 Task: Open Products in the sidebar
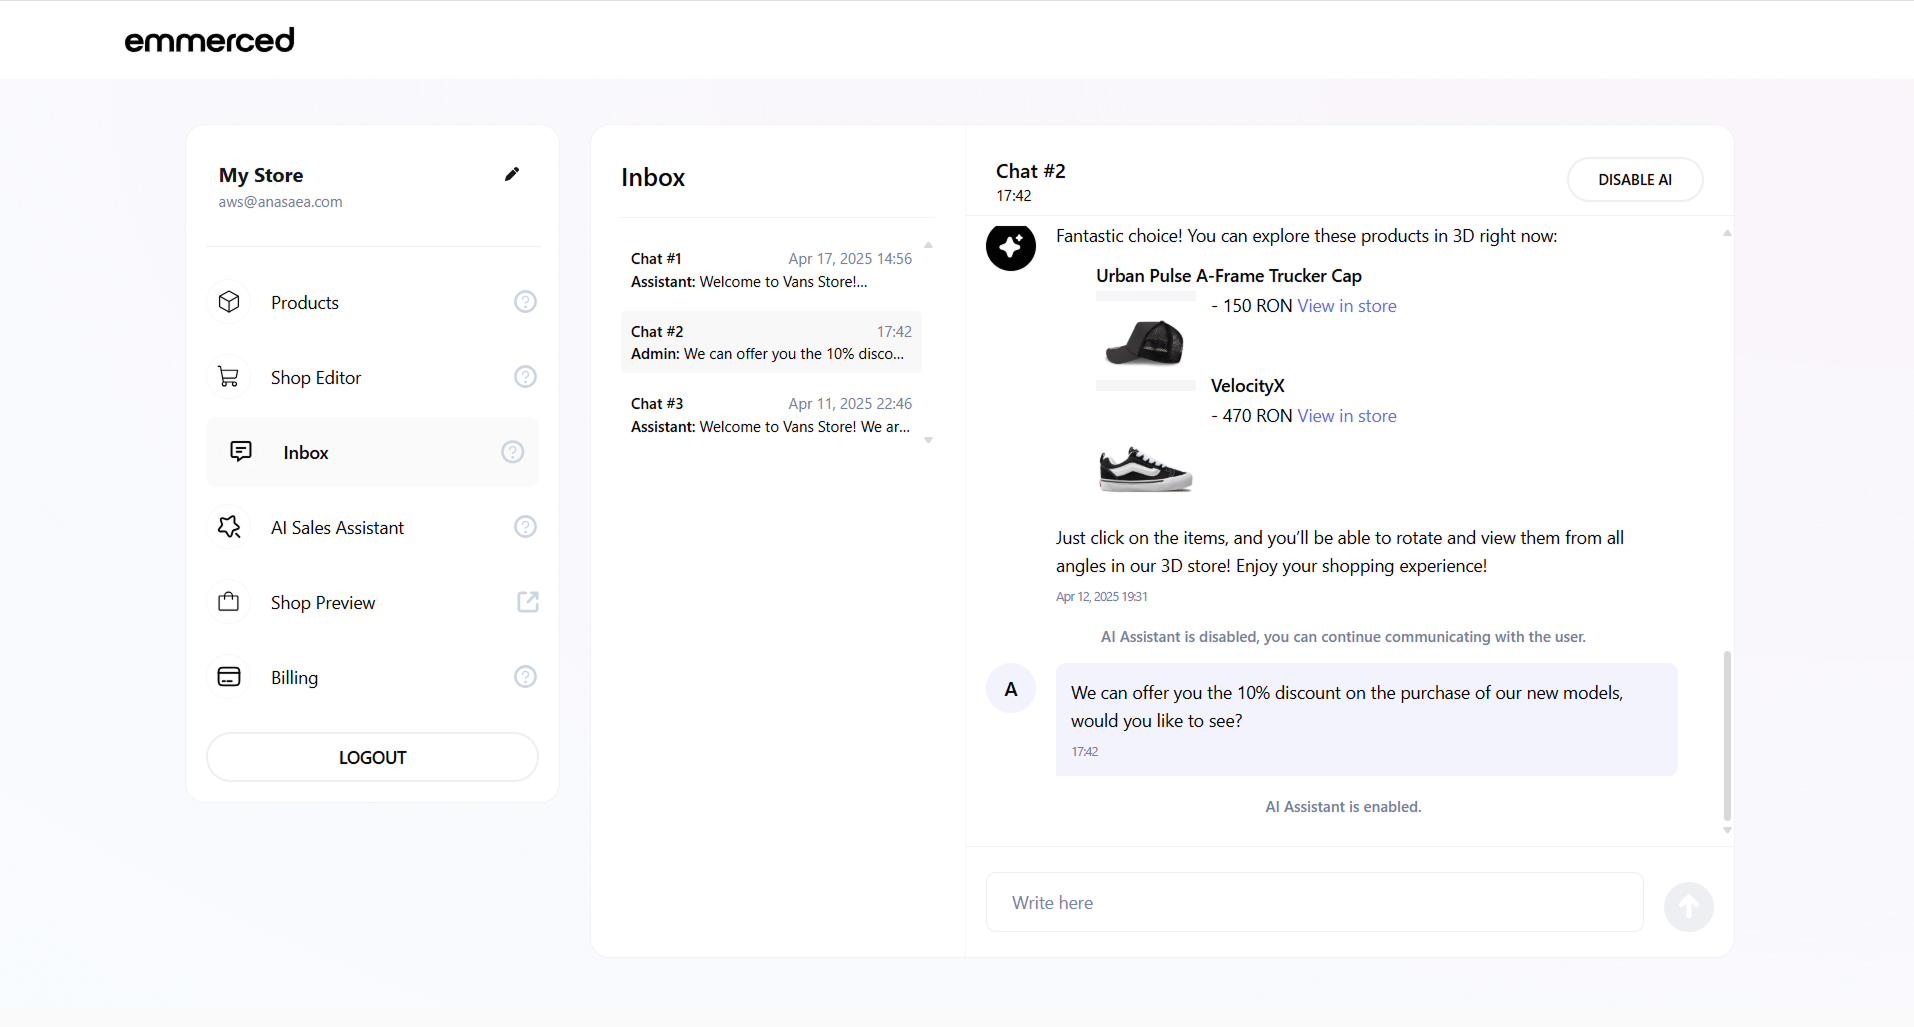(305, 303)
